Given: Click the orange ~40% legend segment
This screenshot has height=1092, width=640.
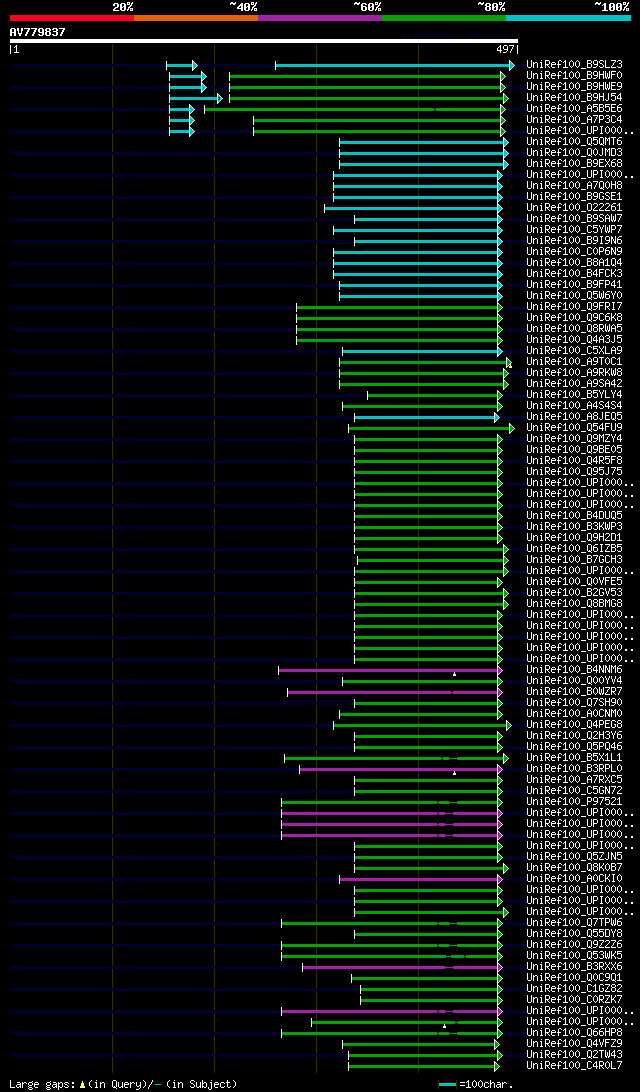Looking at the screenshot, I should coord(196,17).
